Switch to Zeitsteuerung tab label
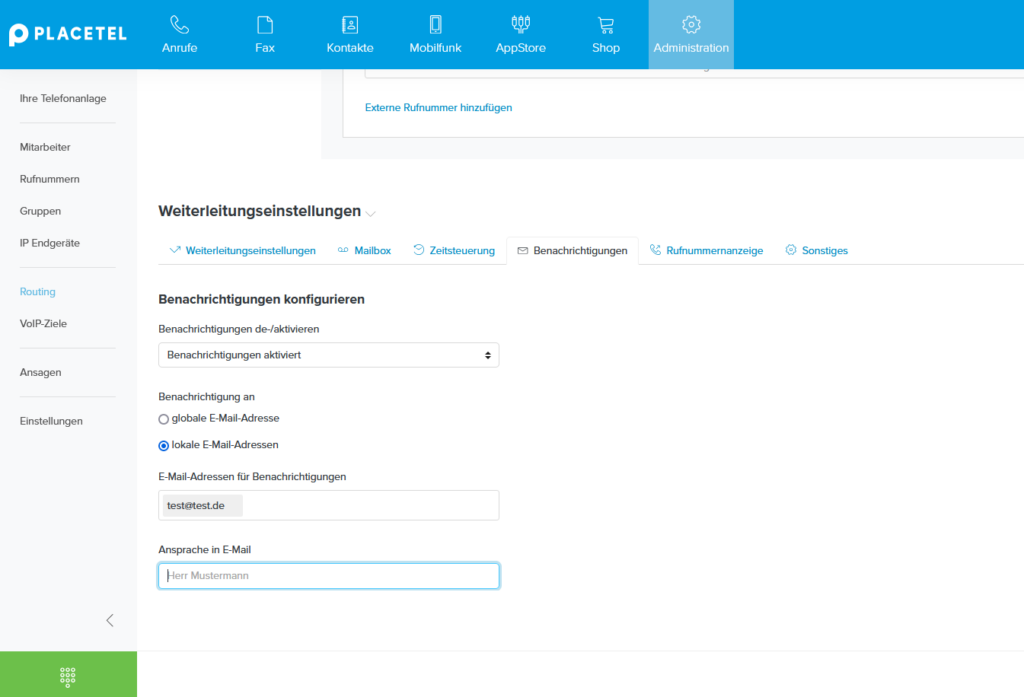The width and height of the screenshot is (1024, 697). [x=462, y=251]
